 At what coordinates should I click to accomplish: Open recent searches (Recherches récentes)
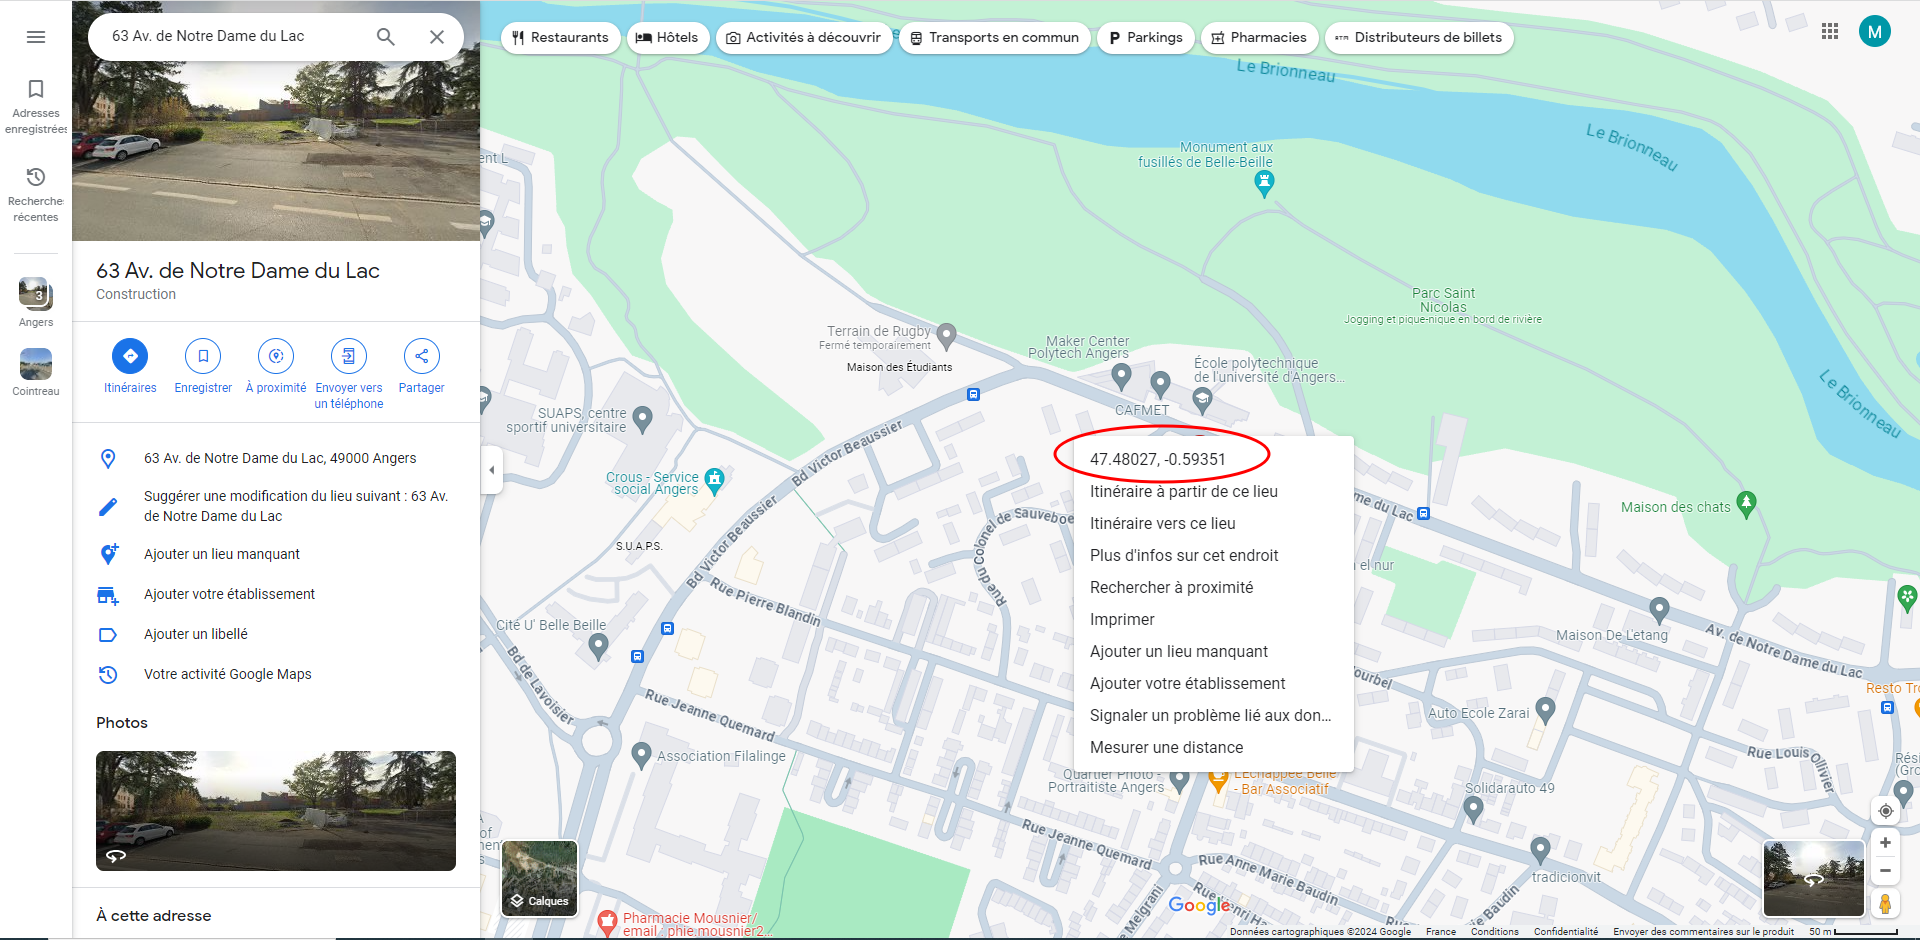pos(36,194)
